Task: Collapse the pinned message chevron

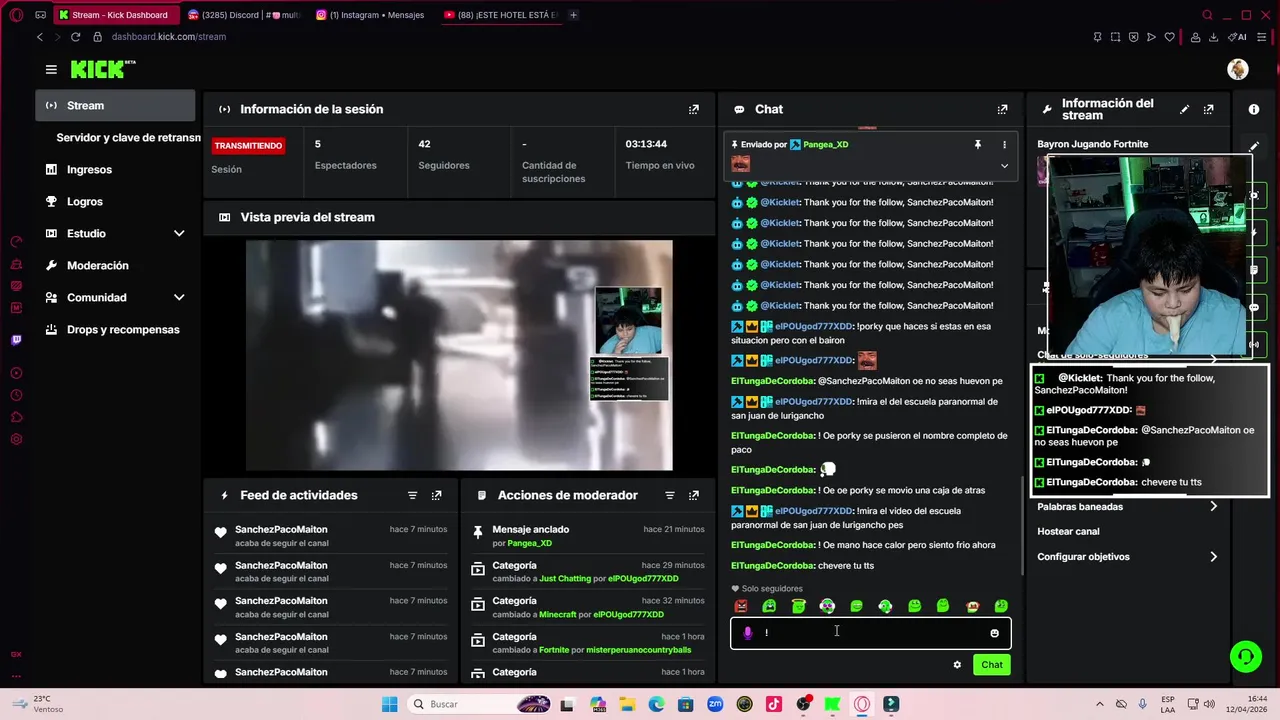Action: [1004, 166]
